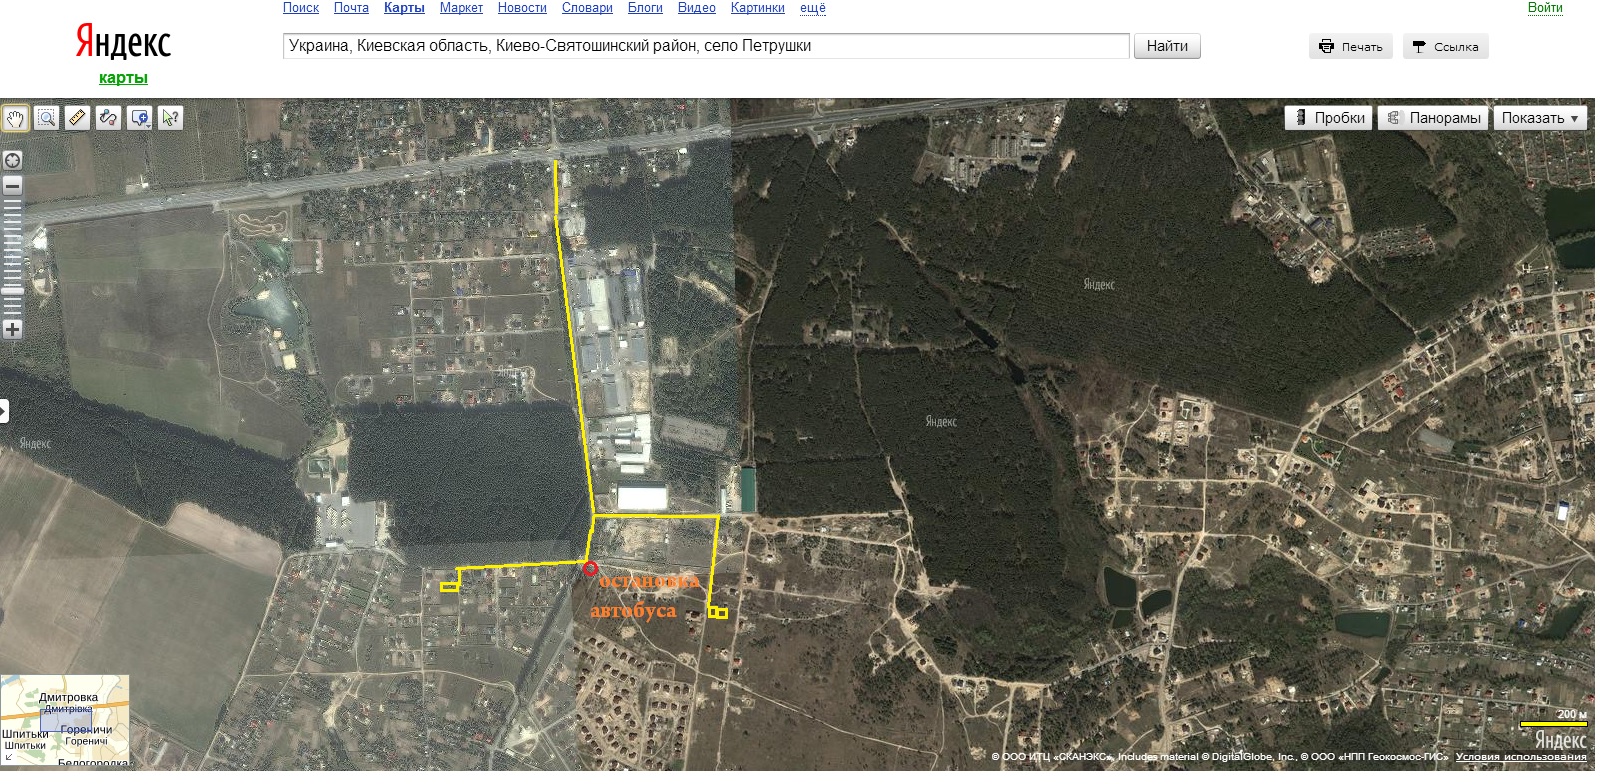Screen dimensions: 1600x784
Task: Click the Ссылка link button
Action: (x=1445, y=46)
